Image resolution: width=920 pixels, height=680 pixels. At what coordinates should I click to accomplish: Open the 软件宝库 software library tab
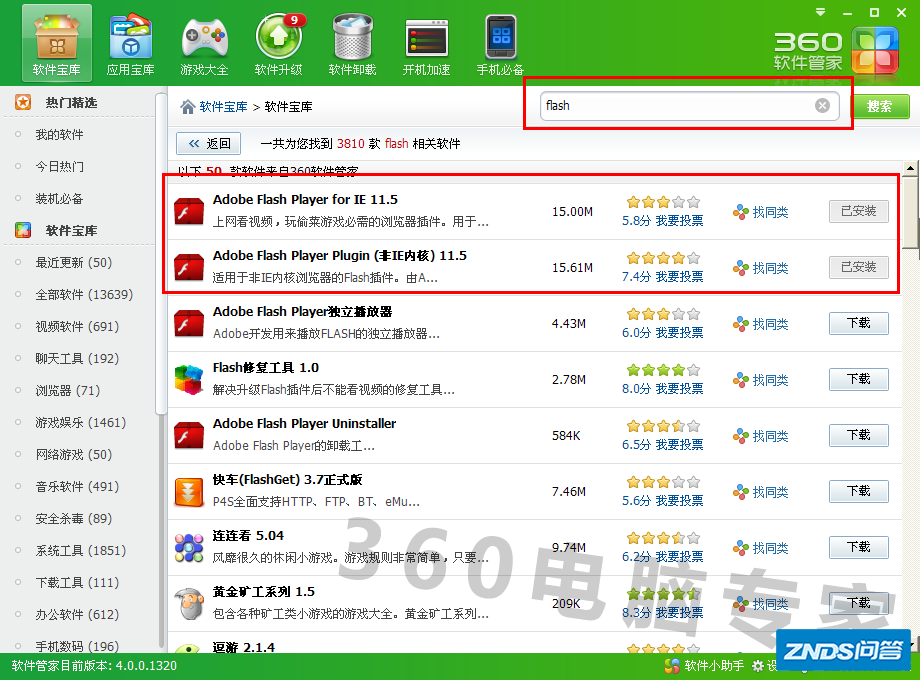point(57,43)
